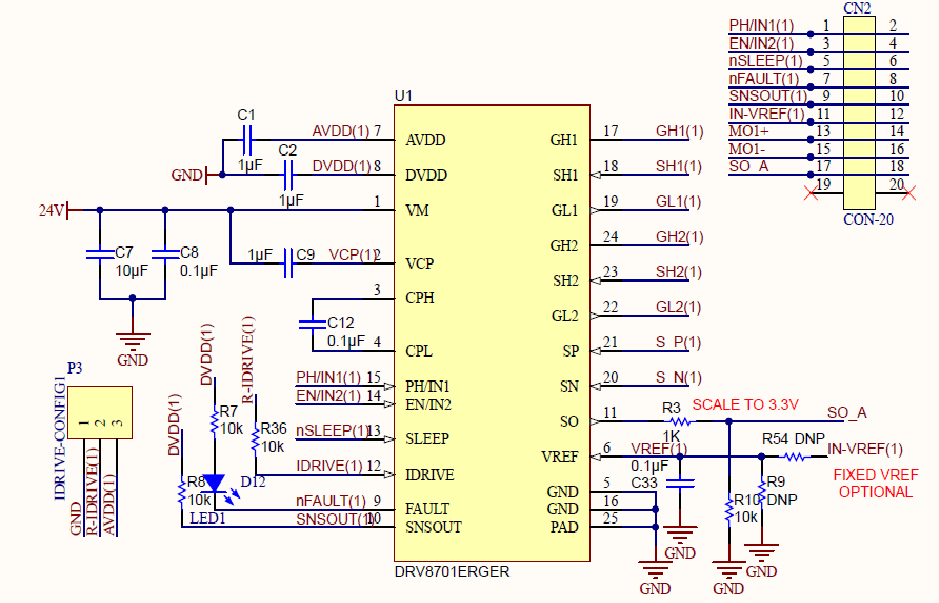Viewport: 939px width, 603px height.
Task: Select the LED1 label
Action: pyautogui.click(x=208, y=518)
